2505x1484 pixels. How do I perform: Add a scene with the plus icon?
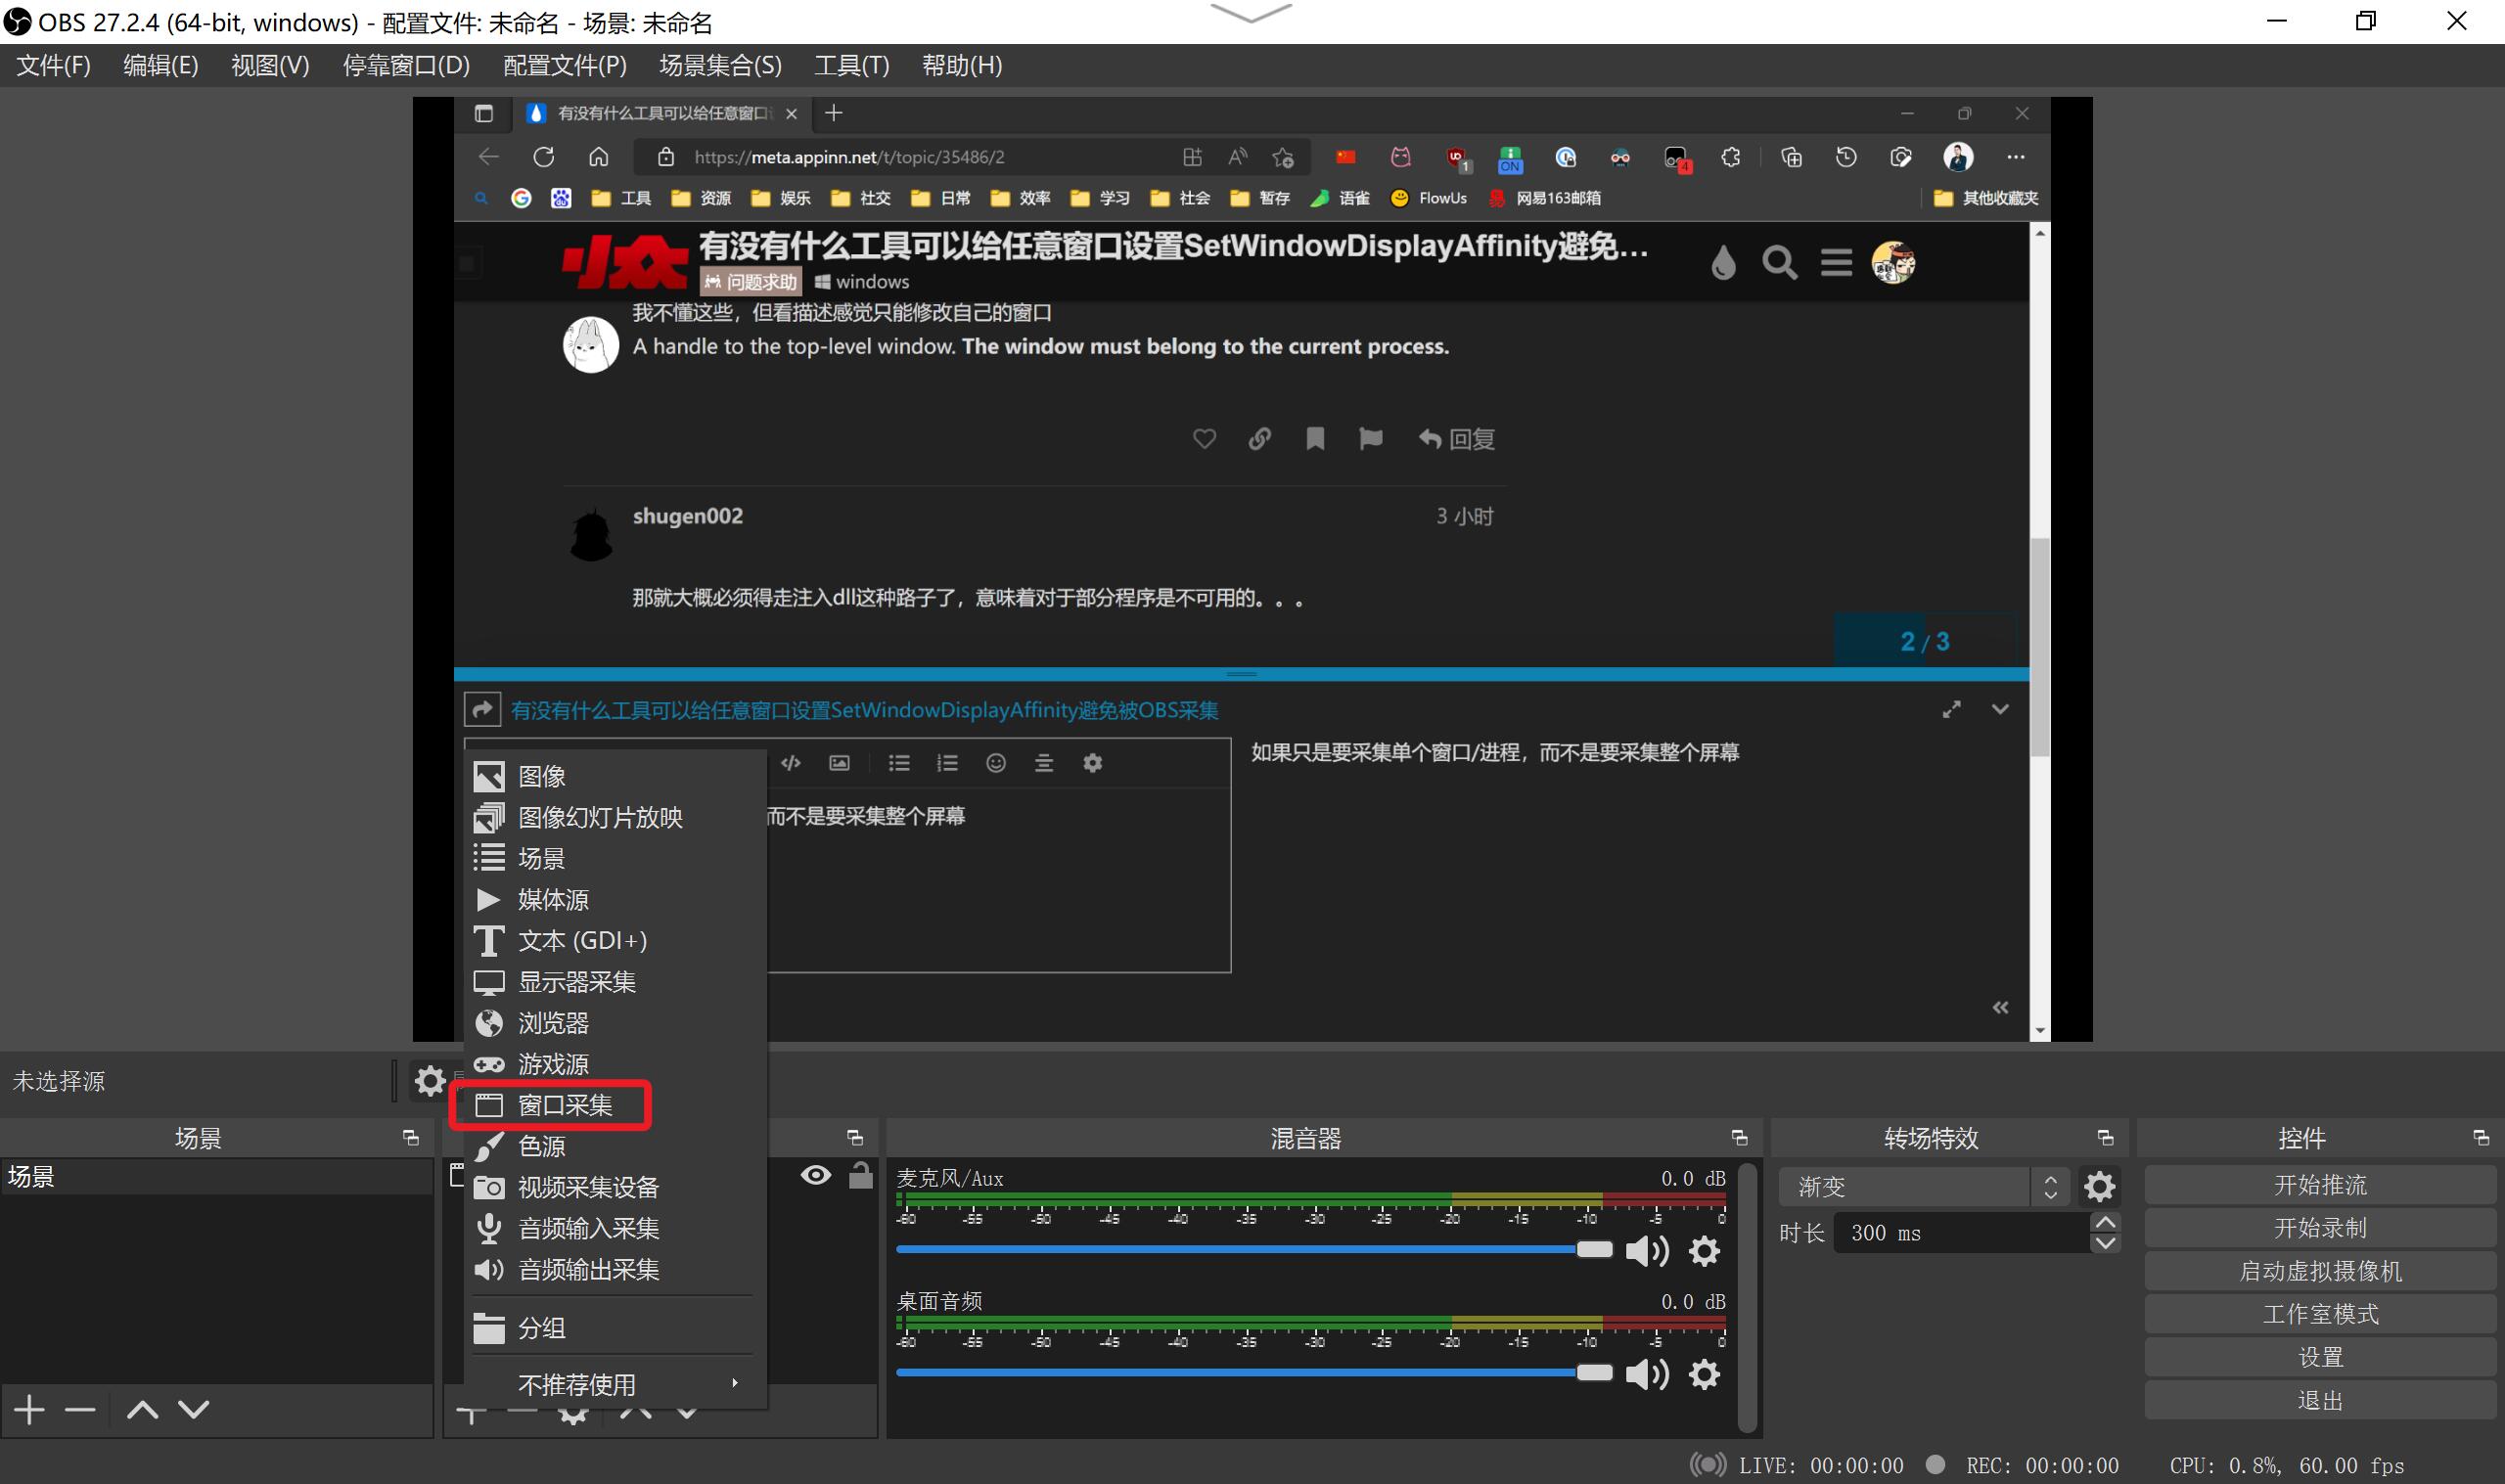coord(30,1410)
